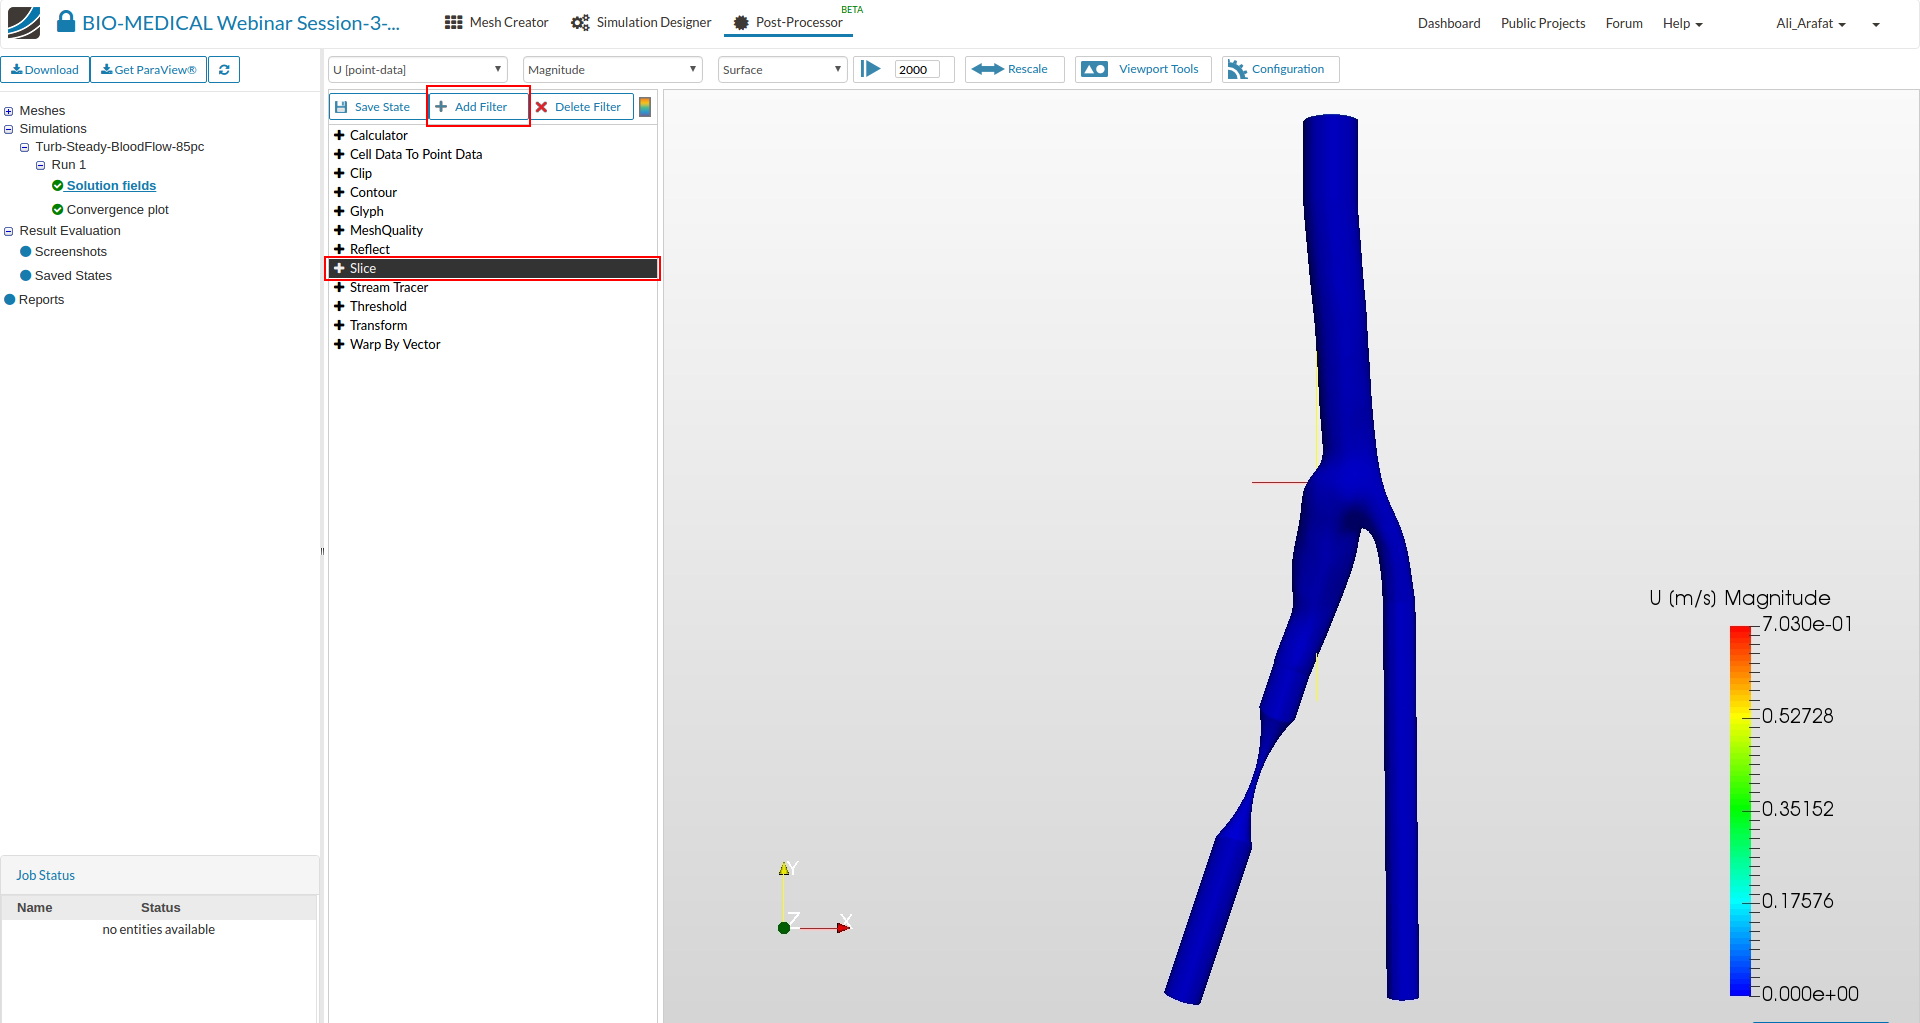Screen dimensions: 1920x1023
Task: Click the SimScale logo icon
Action: click(x=24, y=22)
